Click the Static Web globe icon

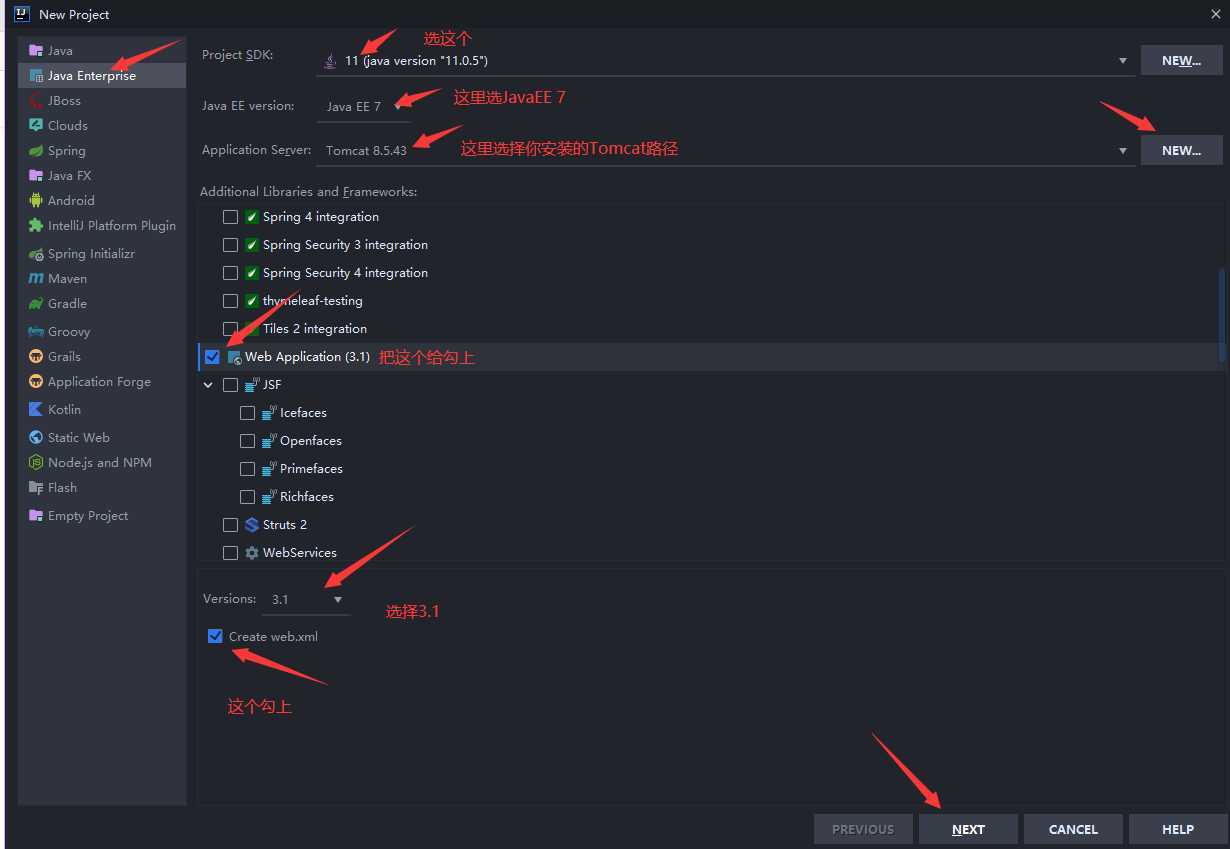point(36,437)
